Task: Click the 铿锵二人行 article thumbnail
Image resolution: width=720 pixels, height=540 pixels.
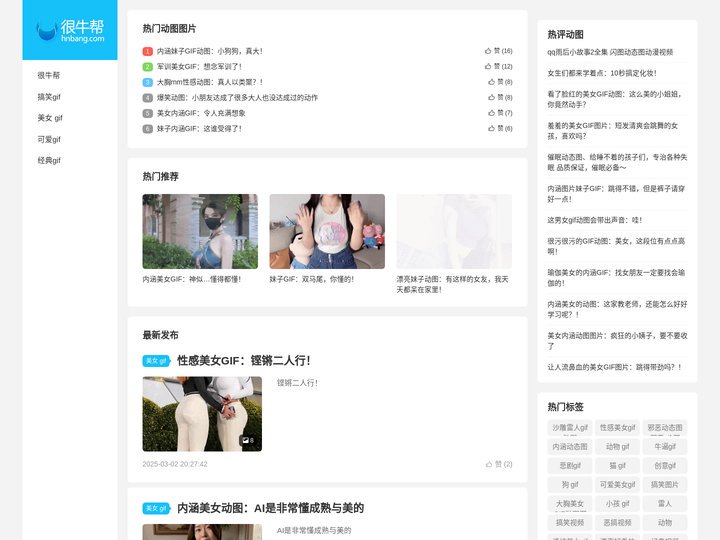Action: coord(202,414)
